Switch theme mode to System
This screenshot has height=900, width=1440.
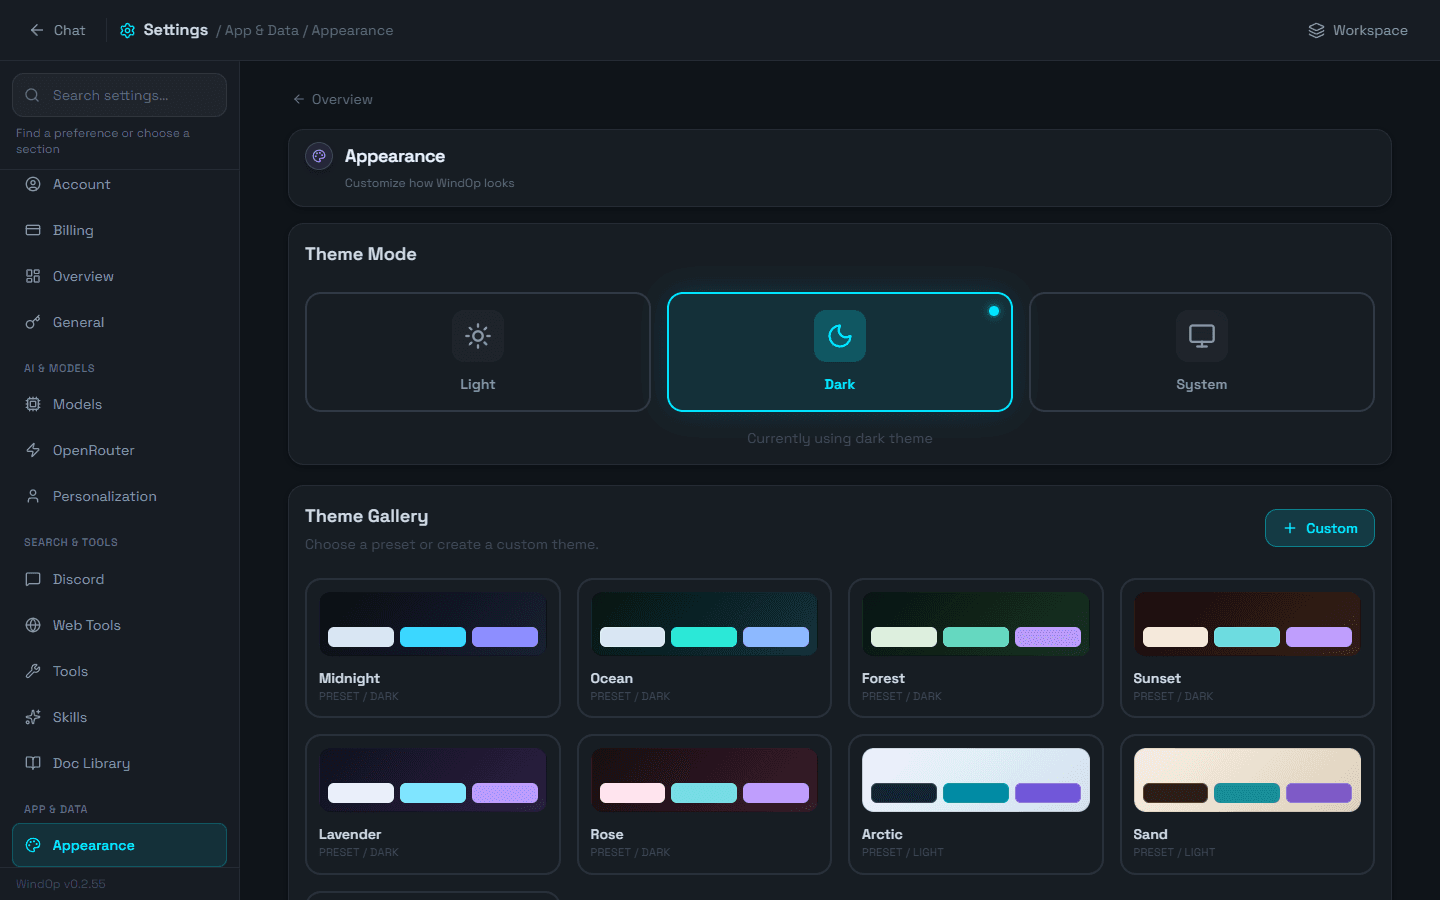[1202, 352]
